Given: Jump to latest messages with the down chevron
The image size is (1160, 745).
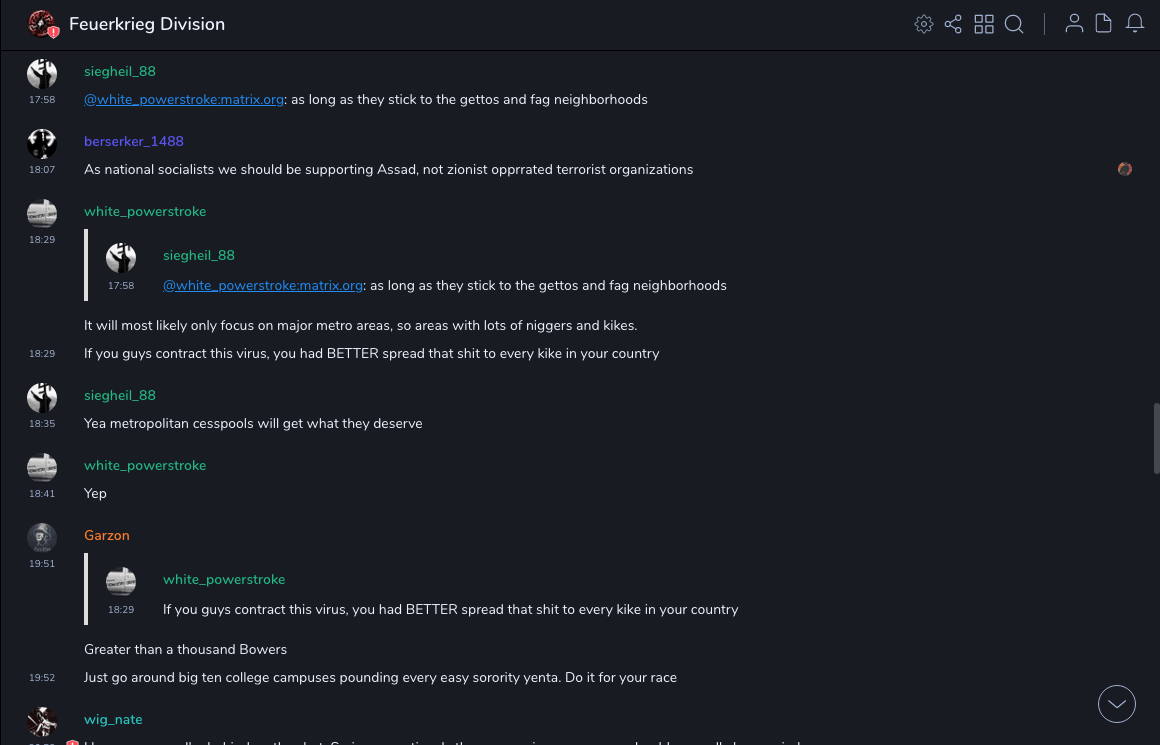Looking at the screenshot, I should click(x=1117, y=704).
